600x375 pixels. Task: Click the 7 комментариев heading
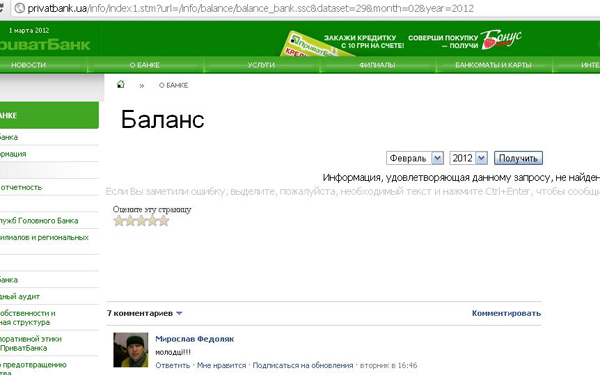(x=140, y=313)
